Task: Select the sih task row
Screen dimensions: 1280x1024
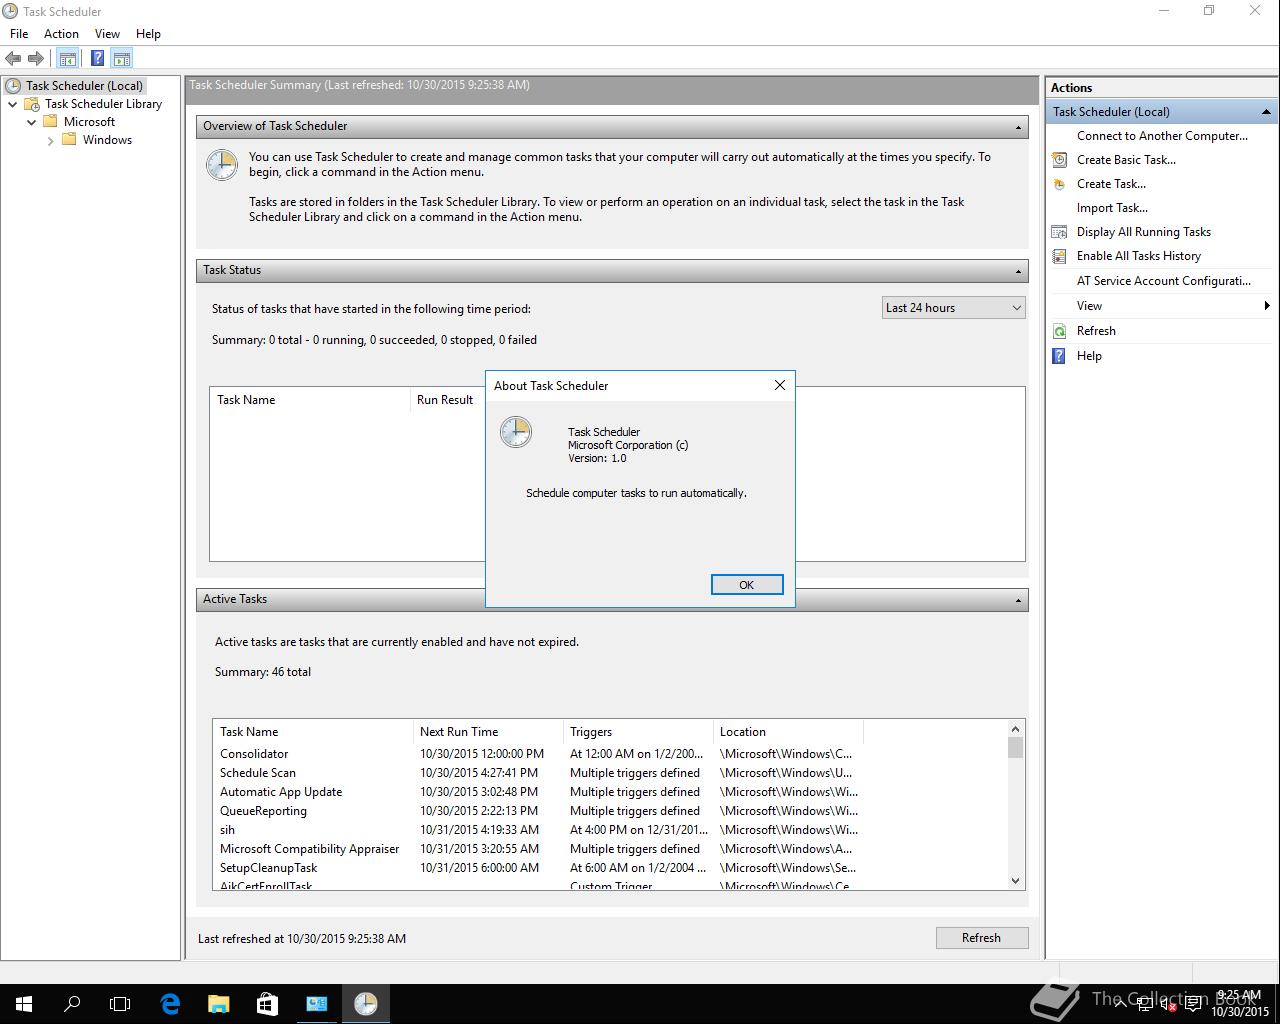Action: pyautogui.click(x=537, y=830)
